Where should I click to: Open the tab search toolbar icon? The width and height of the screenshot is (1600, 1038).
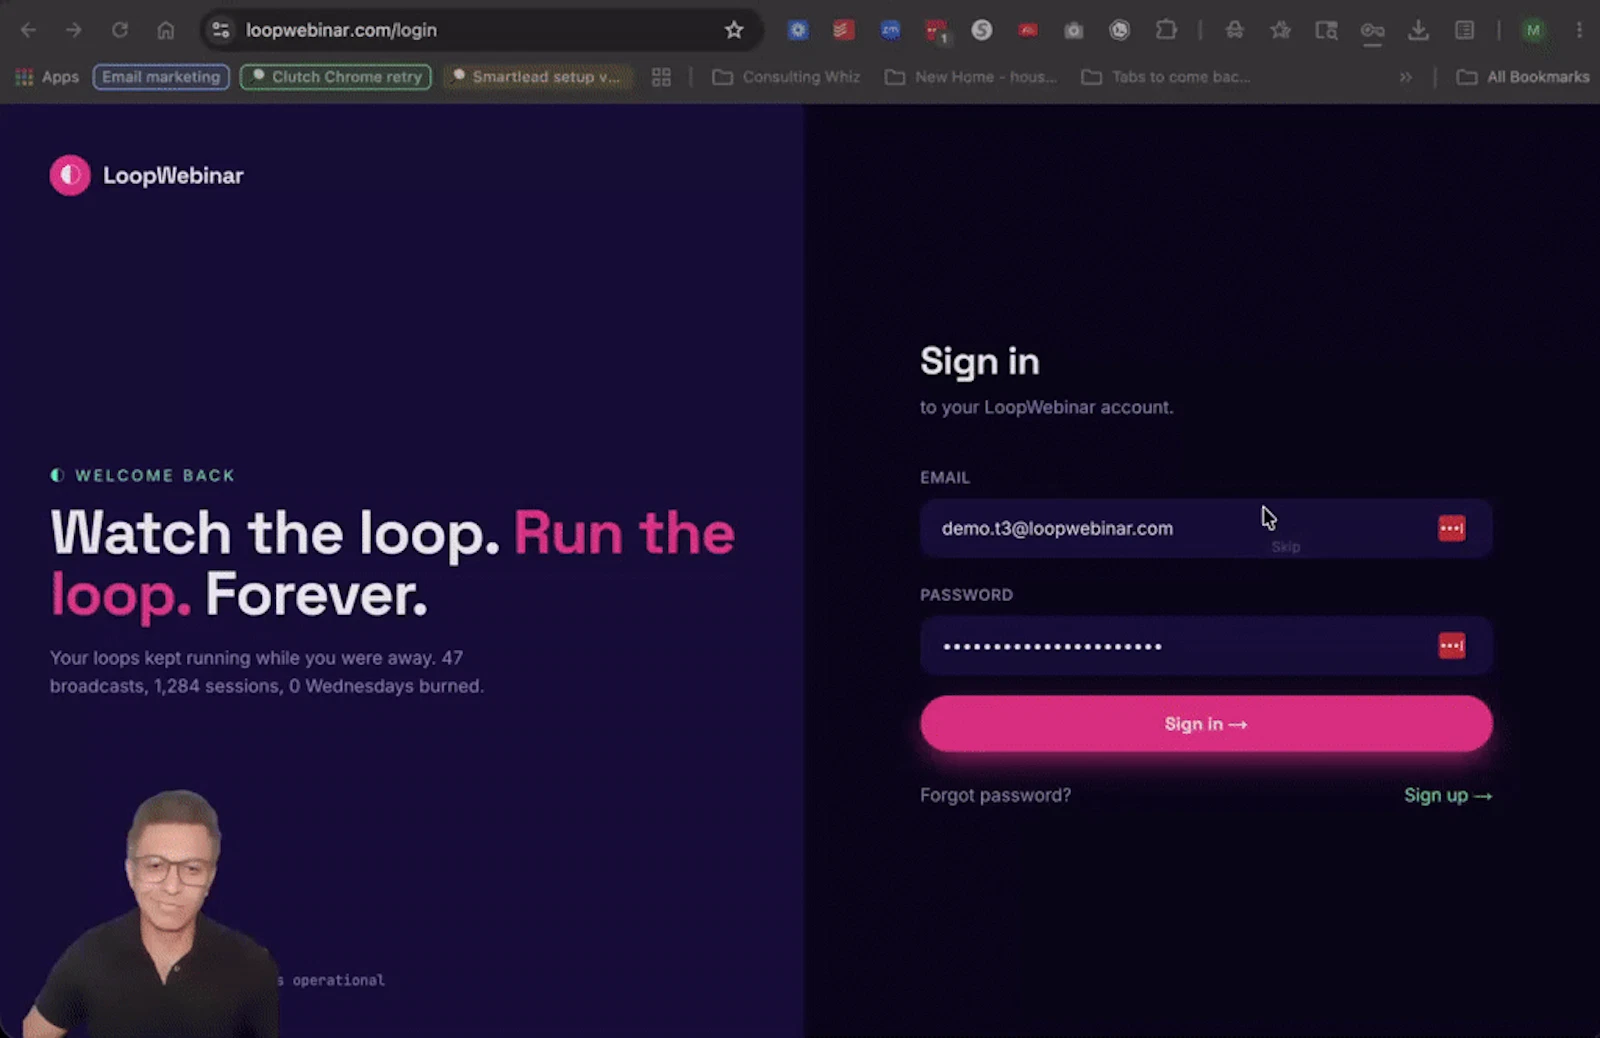click(x=1327, y=30)
